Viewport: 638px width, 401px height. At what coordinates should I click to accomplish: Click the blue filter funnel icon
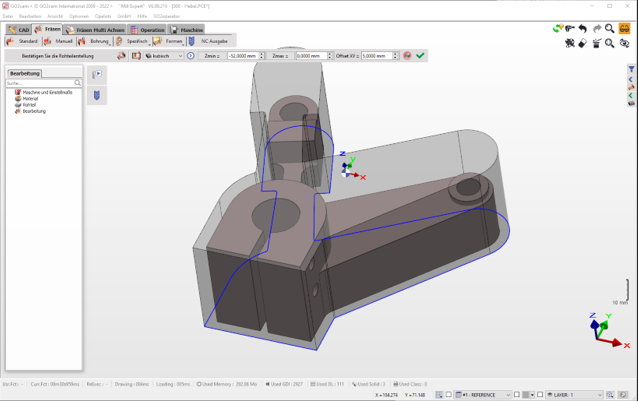631,69
